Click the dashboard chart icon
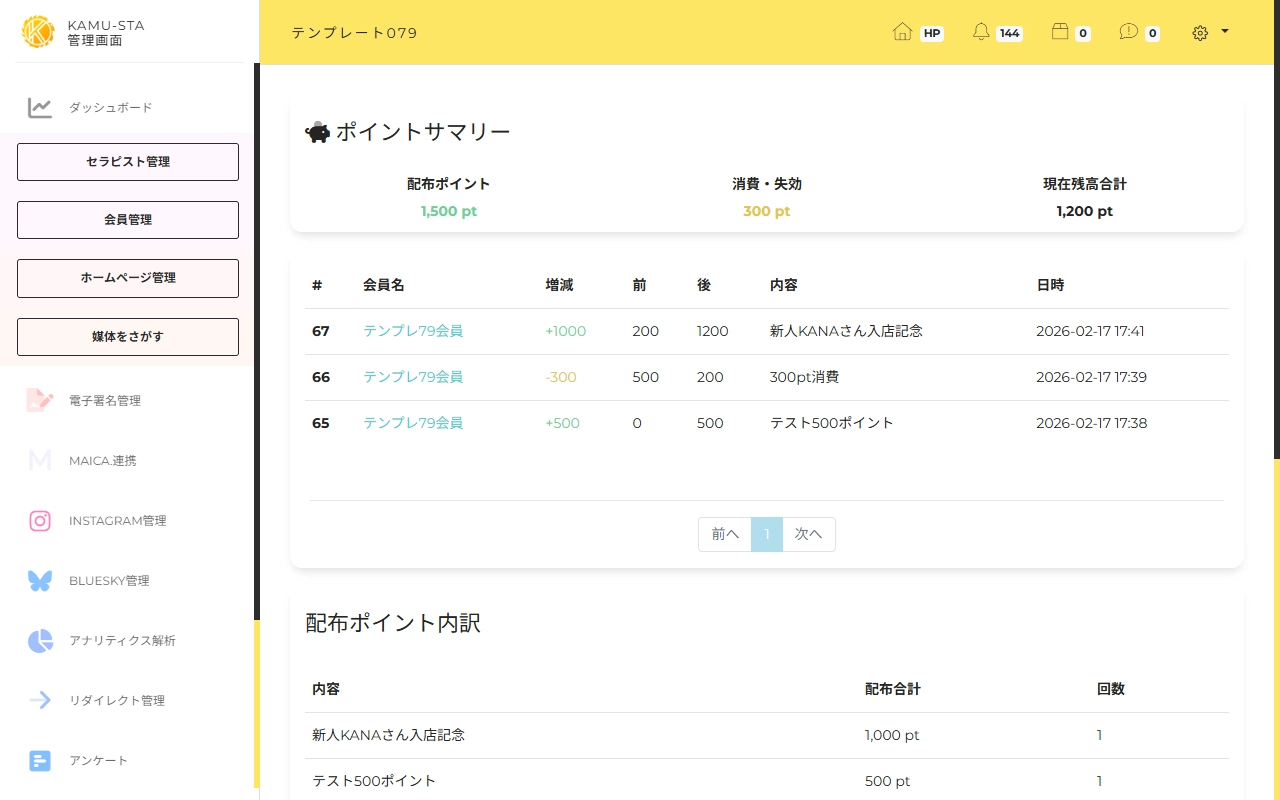Viewport: 1280px width, 800px height. 40,108
